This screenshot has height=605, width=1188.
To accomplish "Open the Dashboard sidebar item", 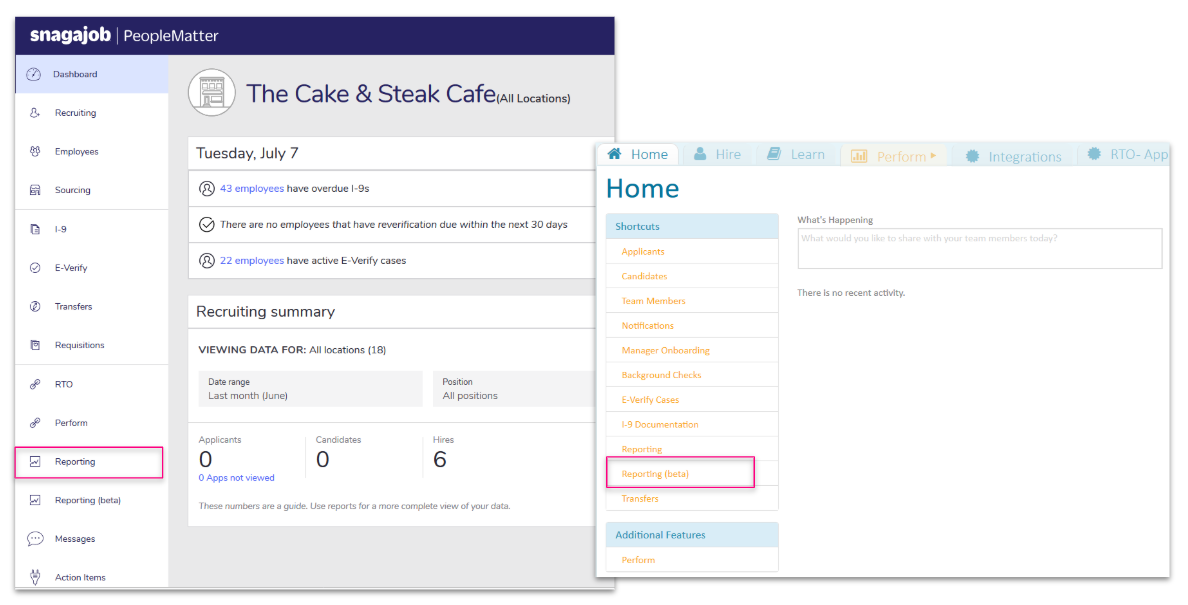I will click(92, 74).
